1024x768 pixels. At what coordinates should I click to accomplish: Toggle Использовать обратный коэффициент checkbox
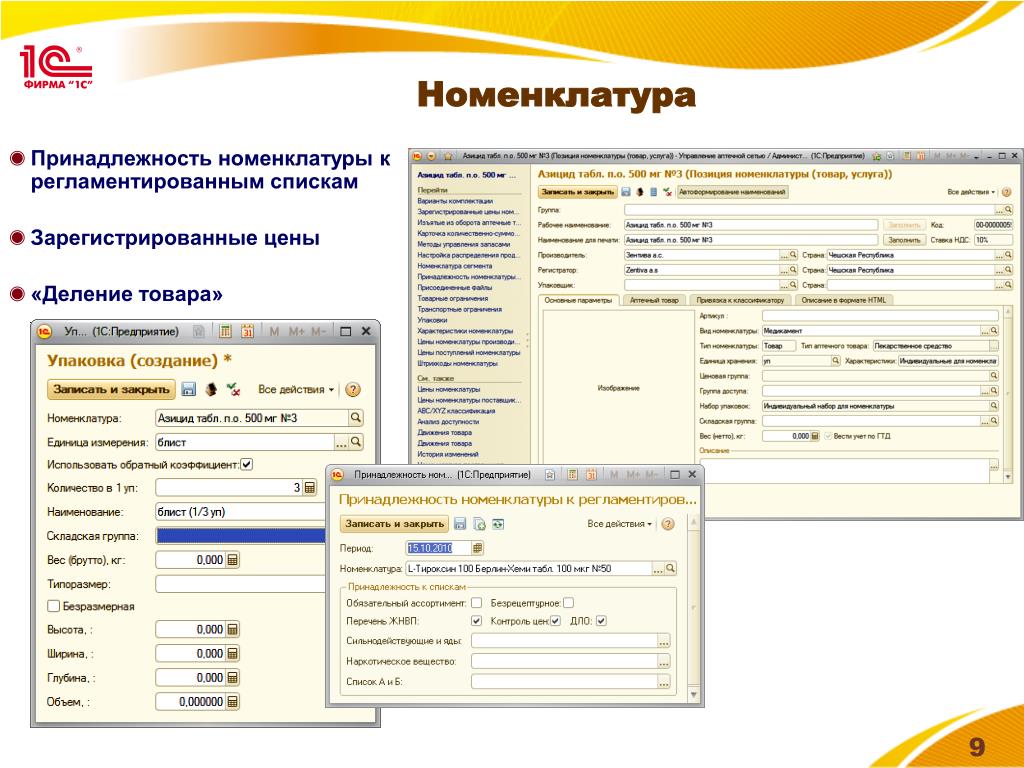[247, 464]
